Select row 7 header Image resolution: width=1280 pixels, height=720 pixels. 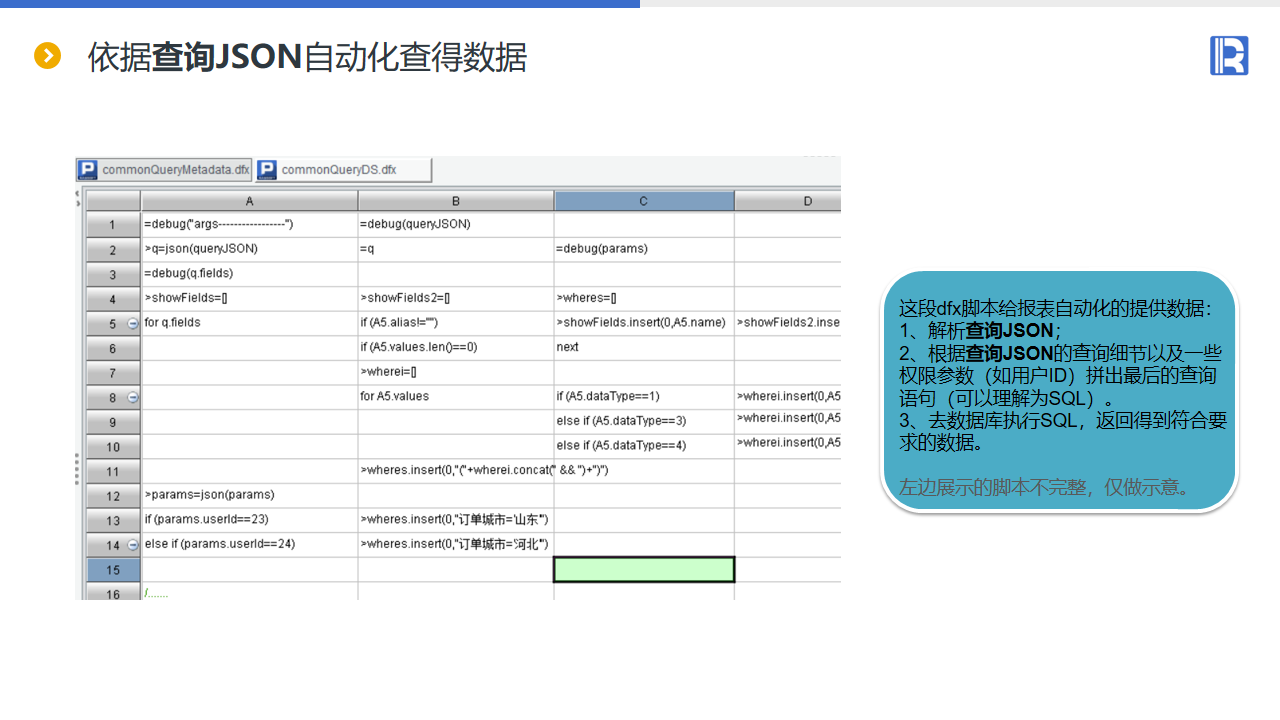(x=113, y=372)
